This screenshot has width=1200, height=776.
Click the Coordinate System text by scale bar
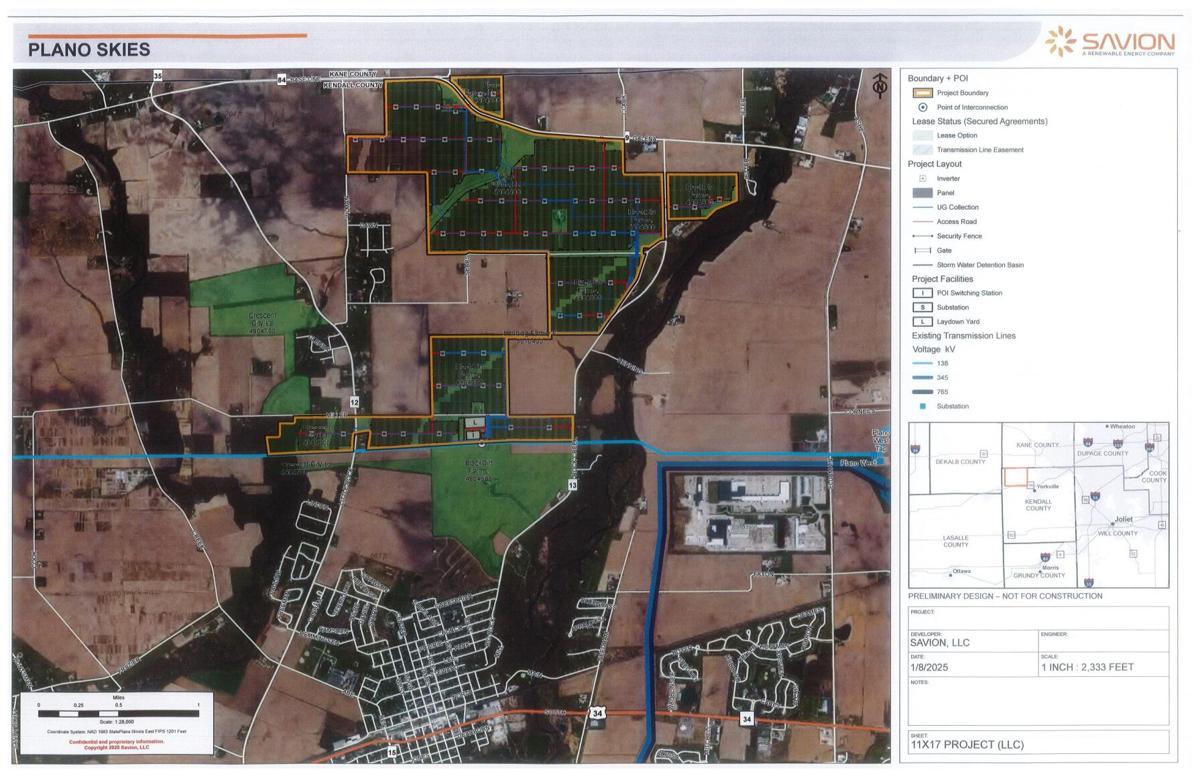click(118, 732)
